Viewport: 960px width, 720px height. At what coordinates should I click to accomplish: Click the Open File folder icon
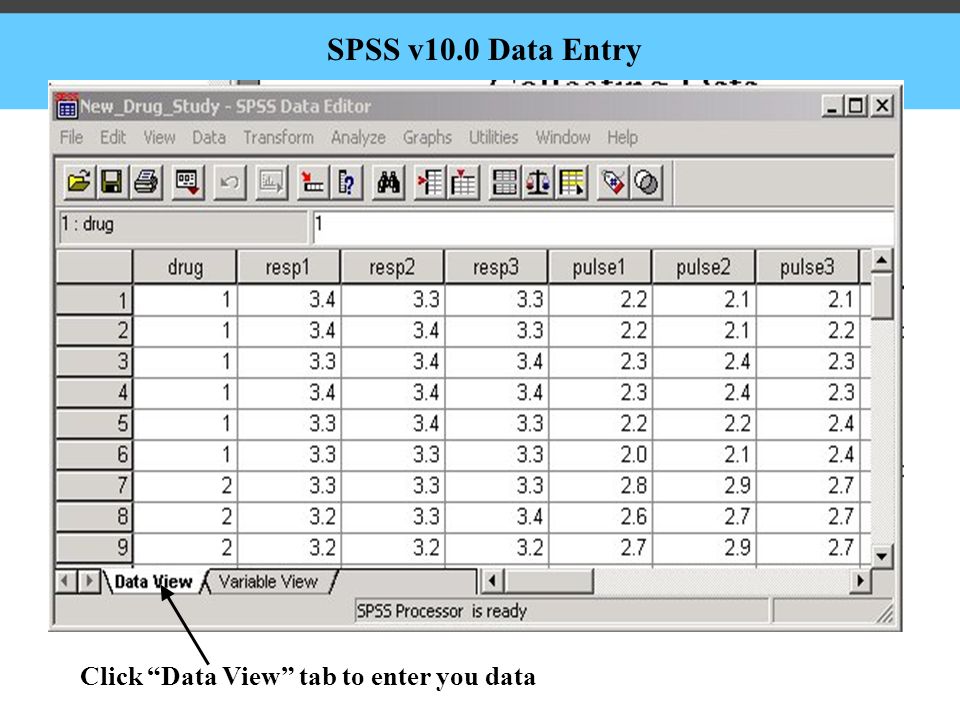click(x=79, y=182)
